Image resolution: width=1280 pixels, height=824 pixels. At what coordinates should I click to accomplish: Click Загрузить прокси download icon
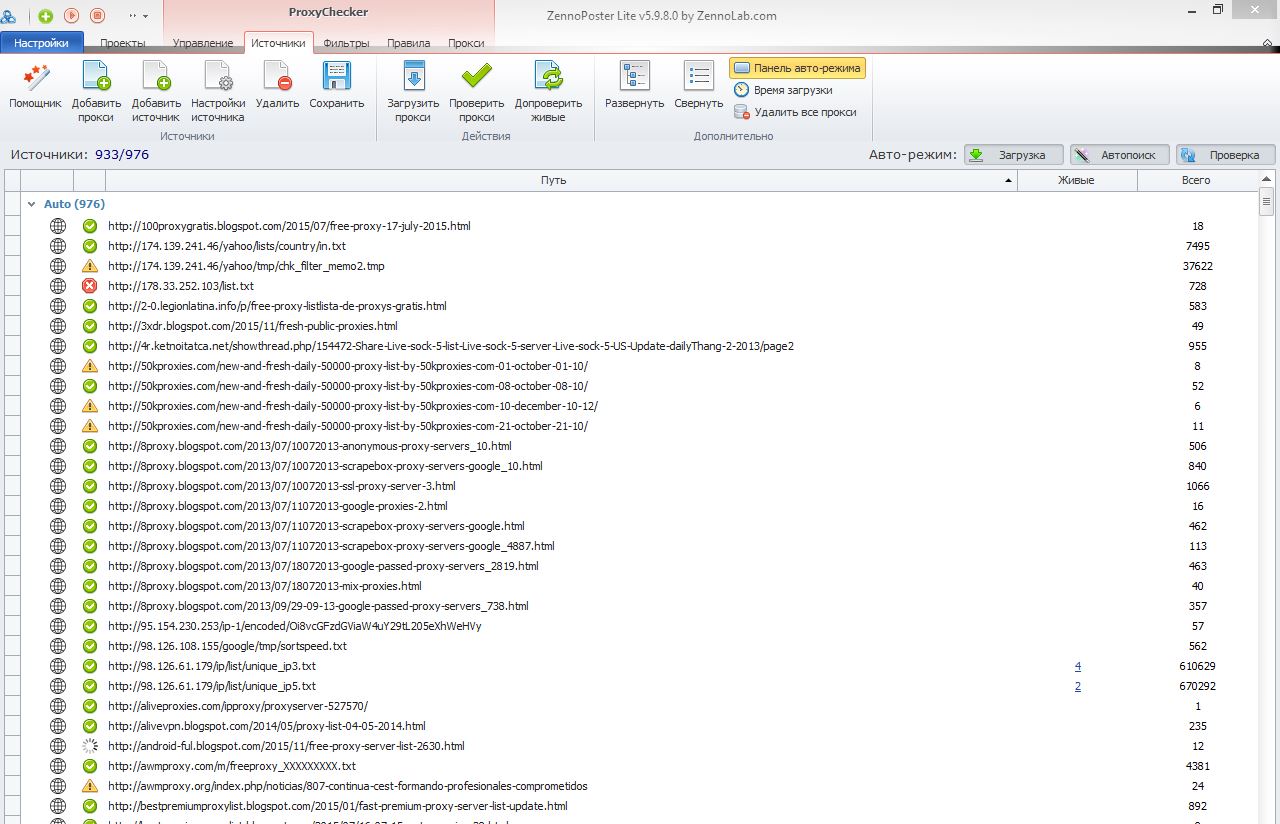coord(413,92)
